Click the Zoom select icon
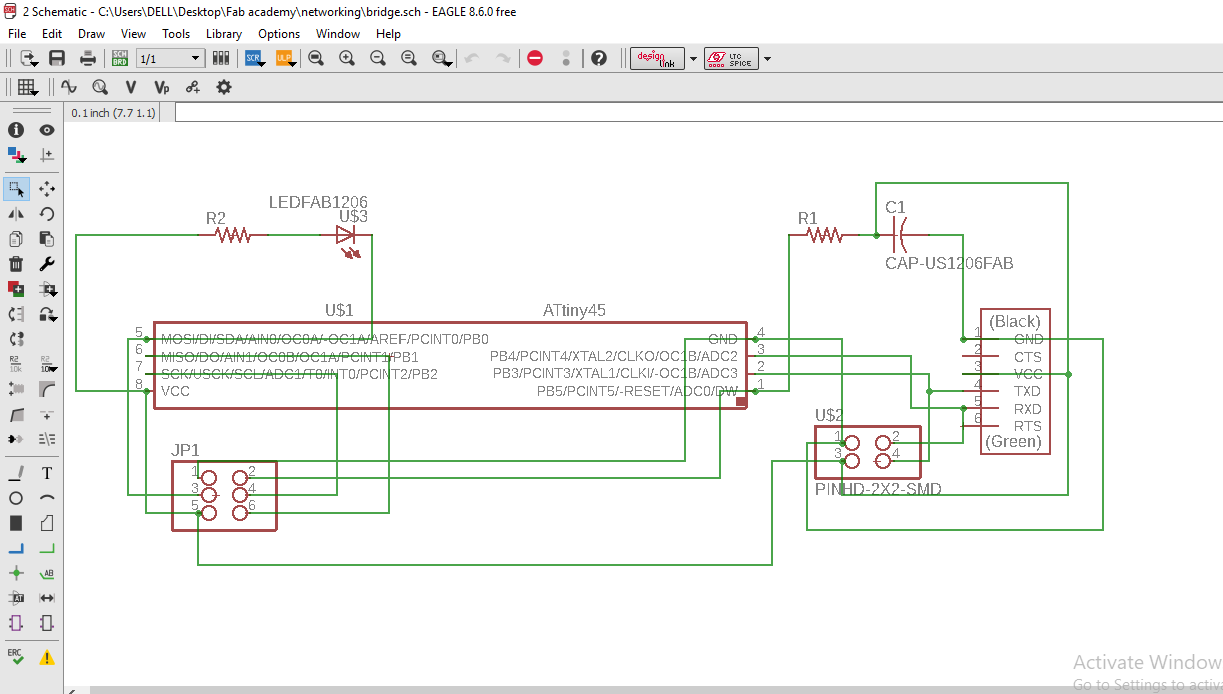Image resolution: width=1223 pixels, height=694 pixels. [x=440, y=58]
